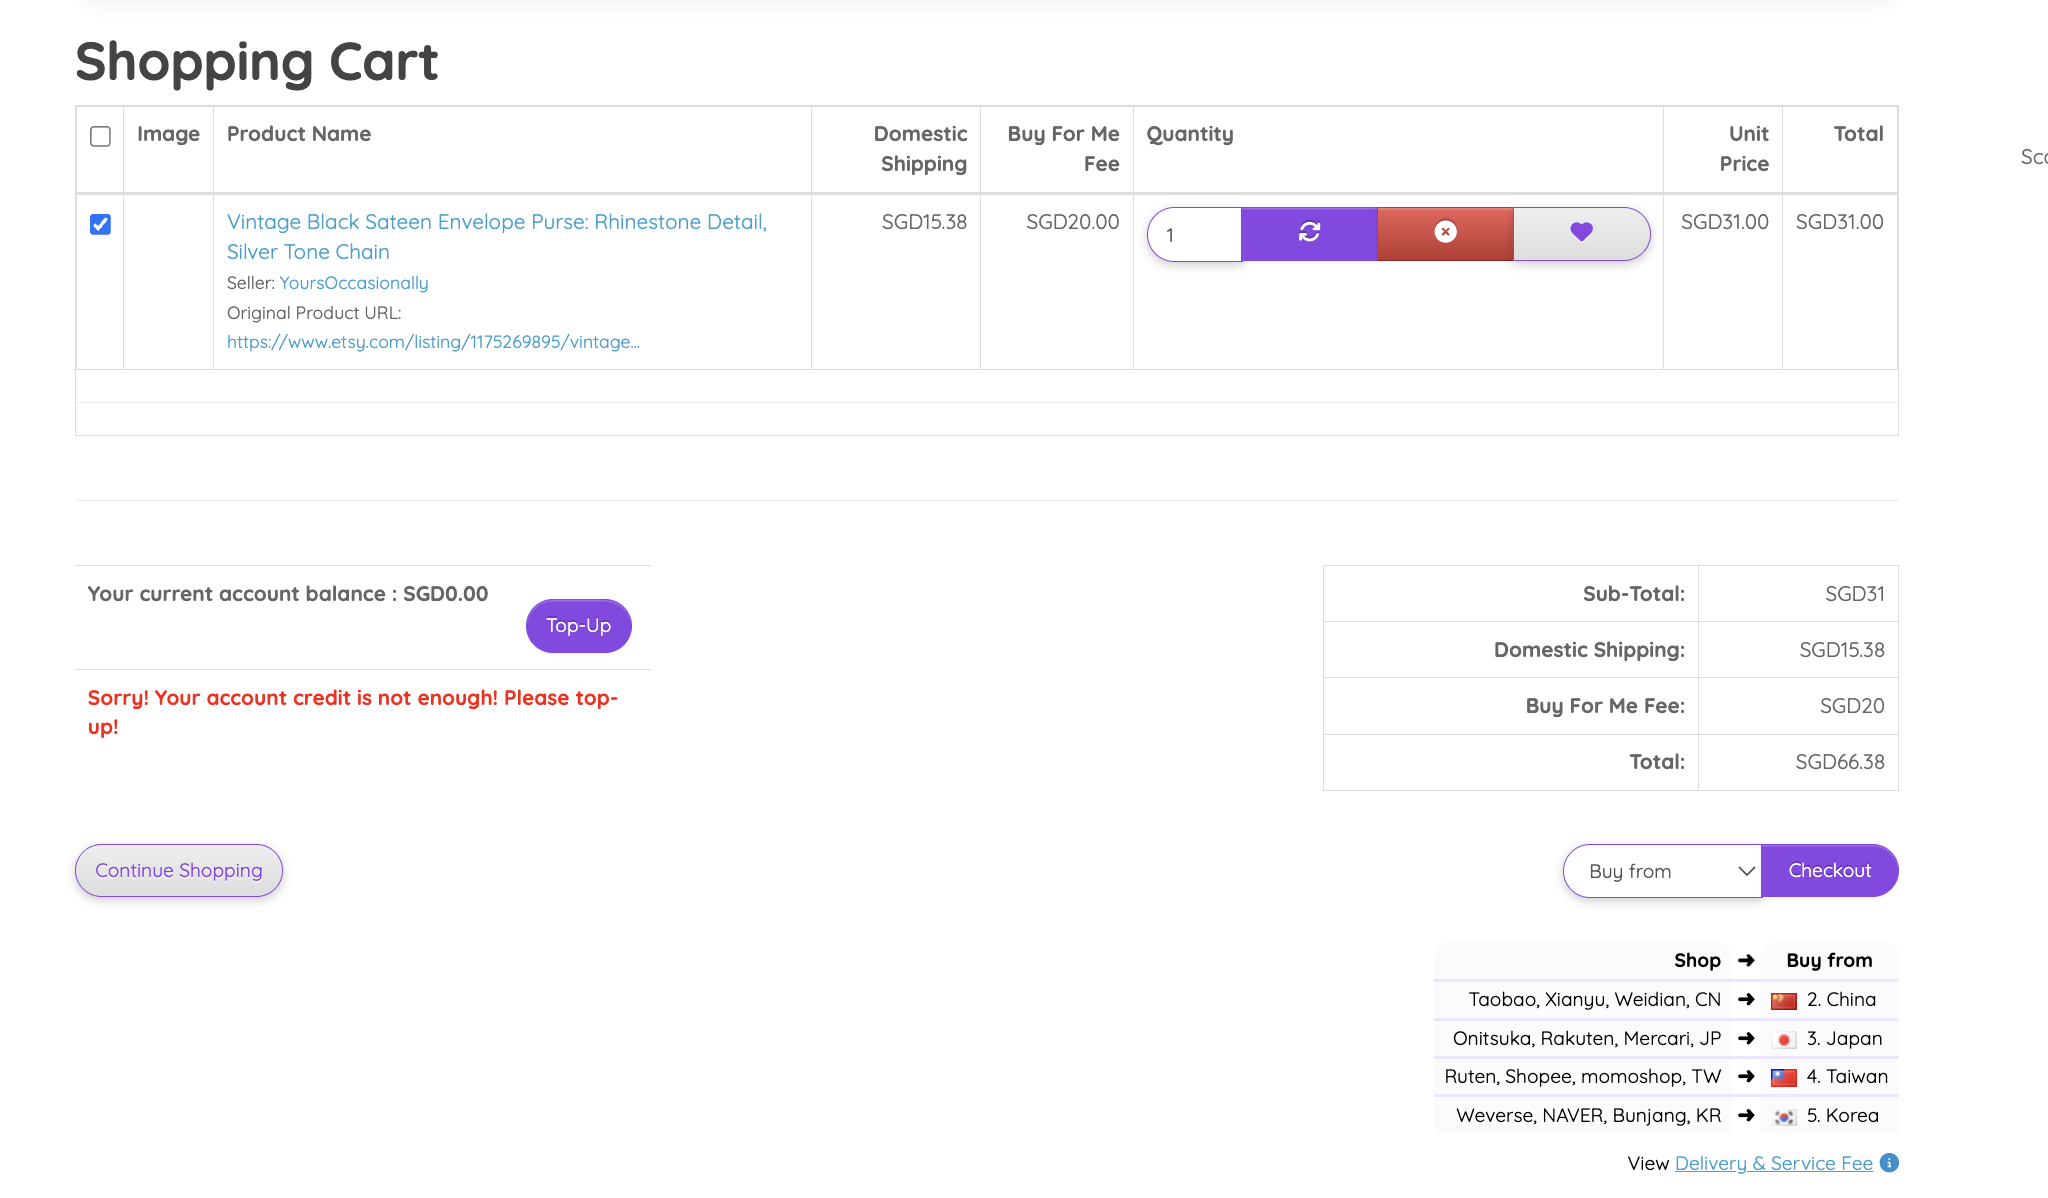Click Continue Shopping button

coord(179,871)
